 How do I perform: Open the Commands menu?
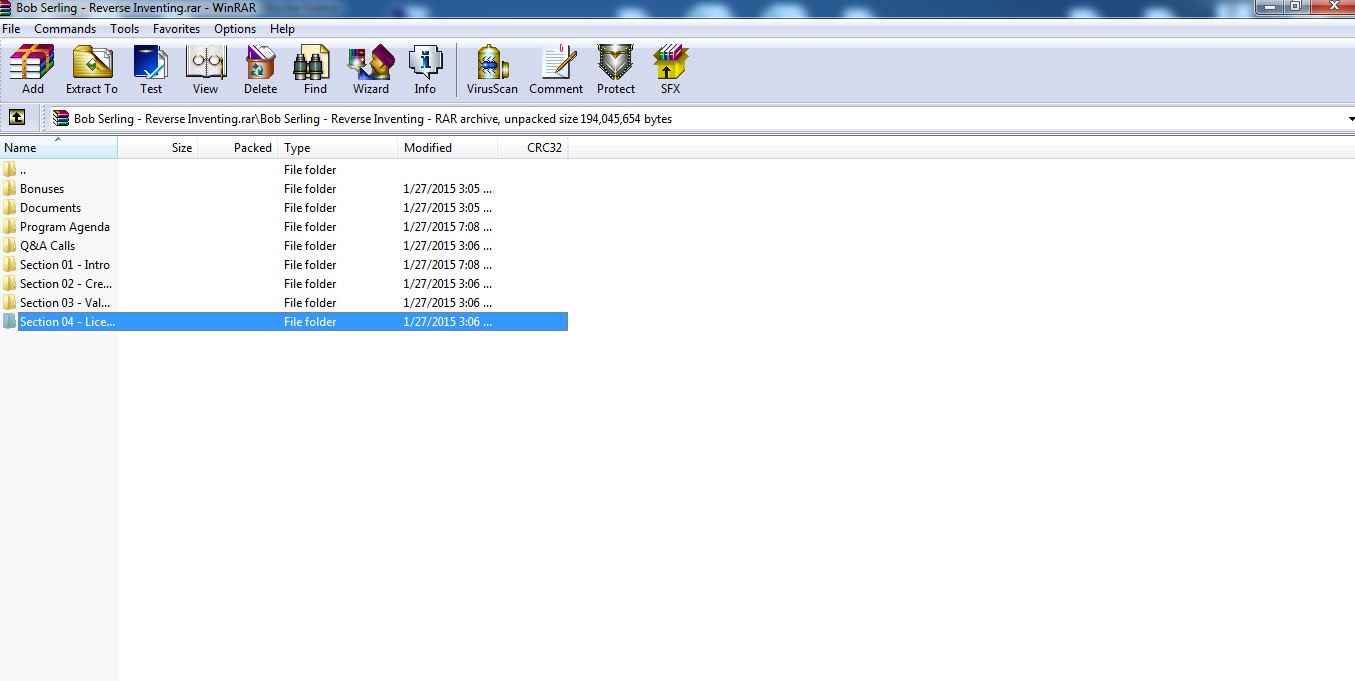tap(65, 29)
